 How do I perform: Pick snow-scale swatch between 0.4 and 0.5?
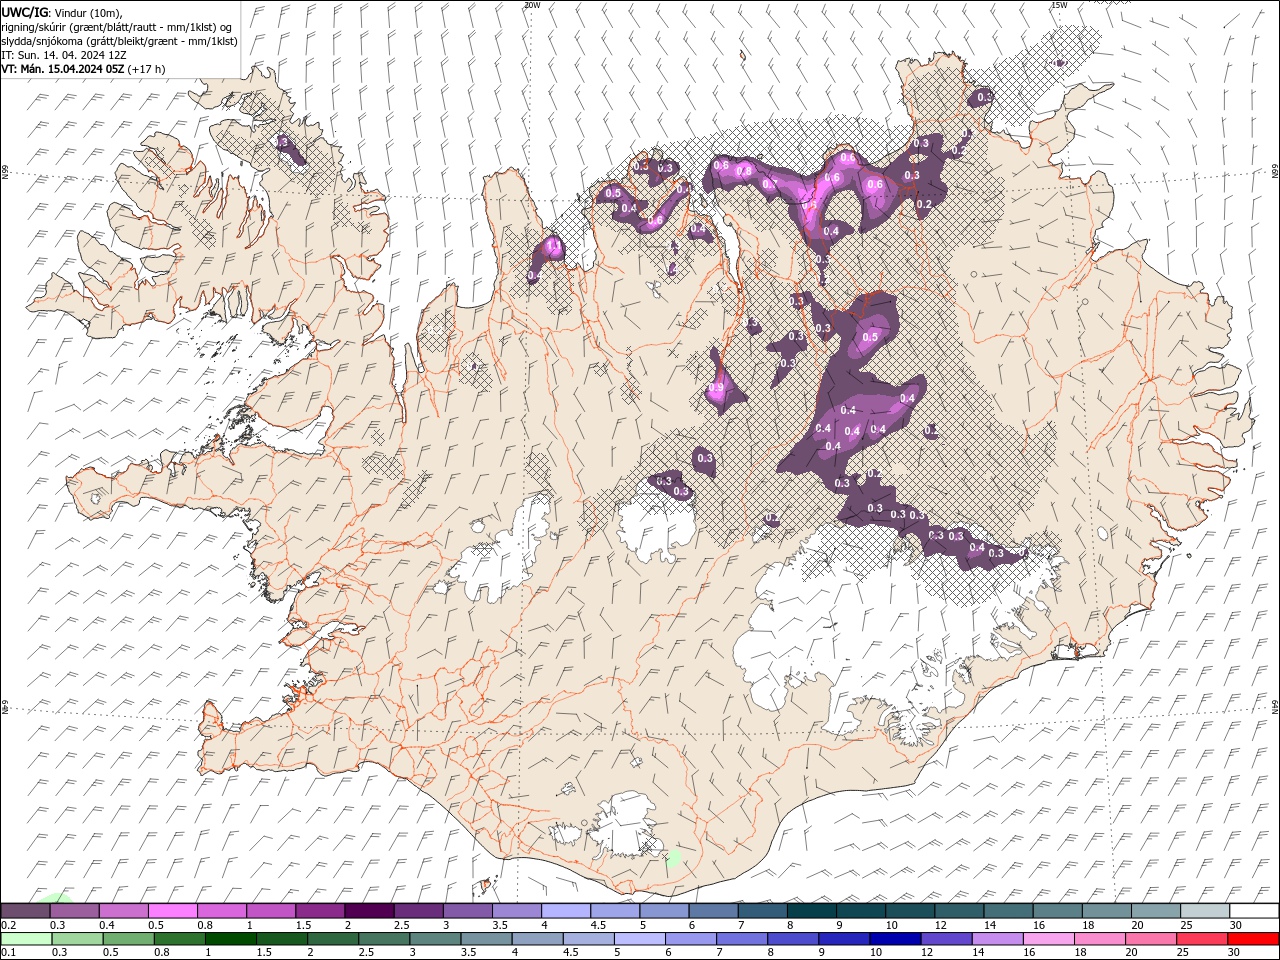(124, 911)
